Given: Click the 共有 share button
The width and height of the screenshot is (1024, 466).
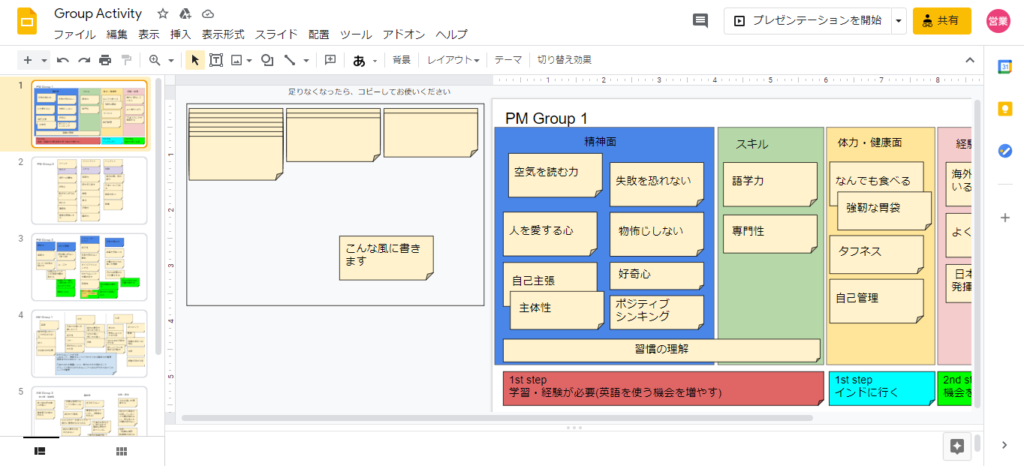Looking at the screenshot, I should pos(942,21).
